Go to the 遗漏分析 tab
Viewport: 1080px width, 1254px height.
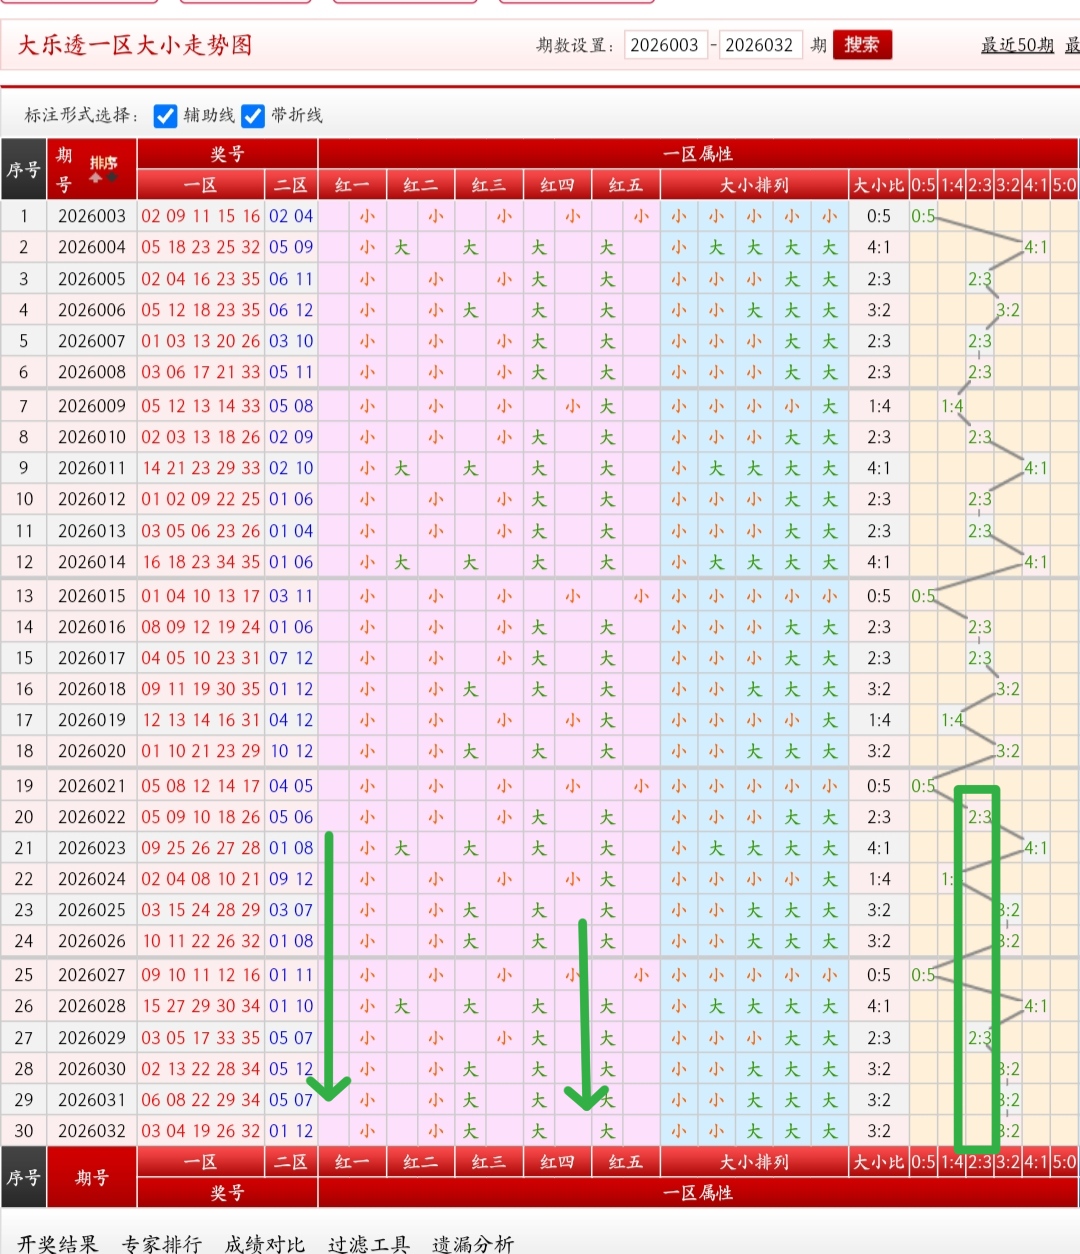click(472, 1243)
